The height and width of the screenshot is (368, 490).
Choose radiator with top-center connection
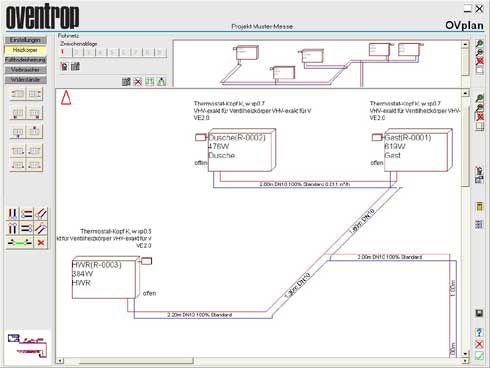[35, 132]
